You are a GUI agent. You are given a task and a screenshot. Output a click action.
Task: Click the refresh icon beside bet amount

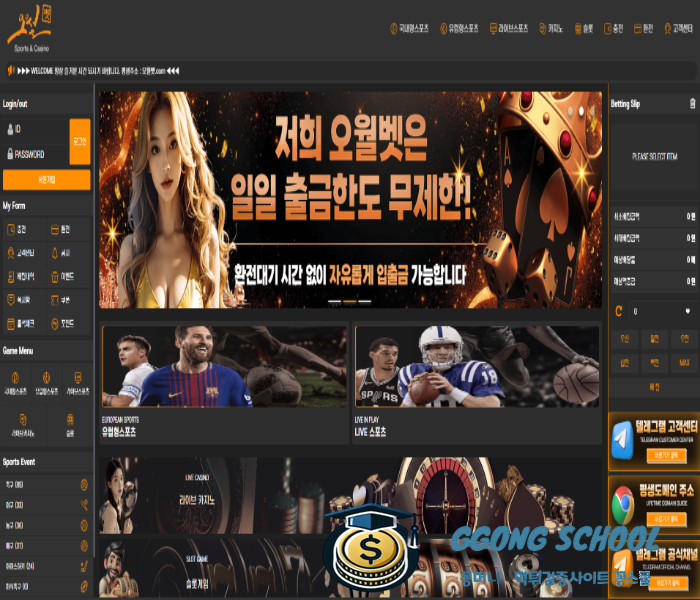click(619, 311)
